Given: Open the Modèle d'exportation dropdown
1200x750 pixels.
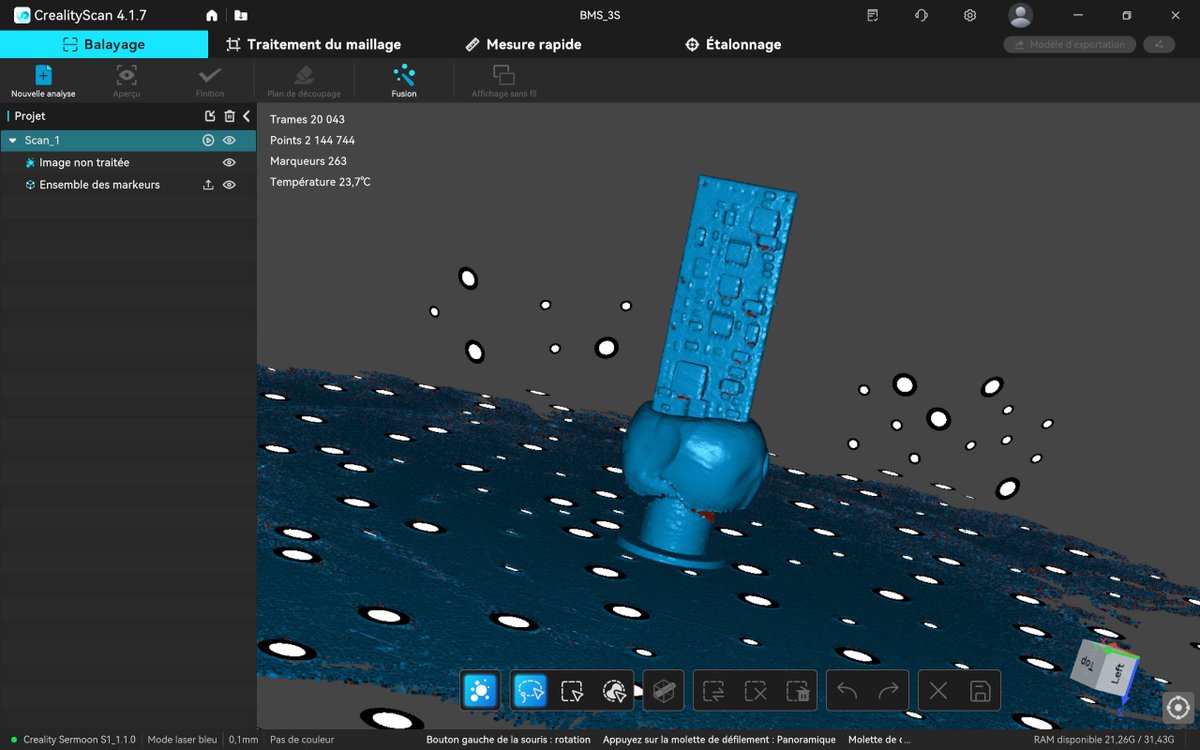Looking at the screenshot, I should [1068, 44].
